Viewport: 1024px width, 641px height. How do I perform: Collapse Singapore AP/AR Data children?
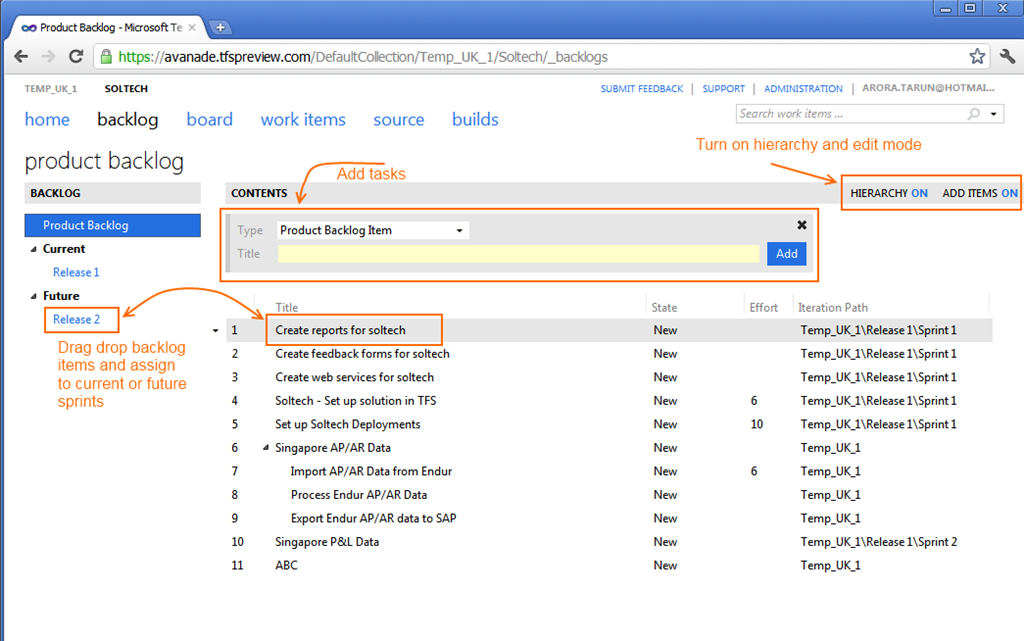(266, 448)
